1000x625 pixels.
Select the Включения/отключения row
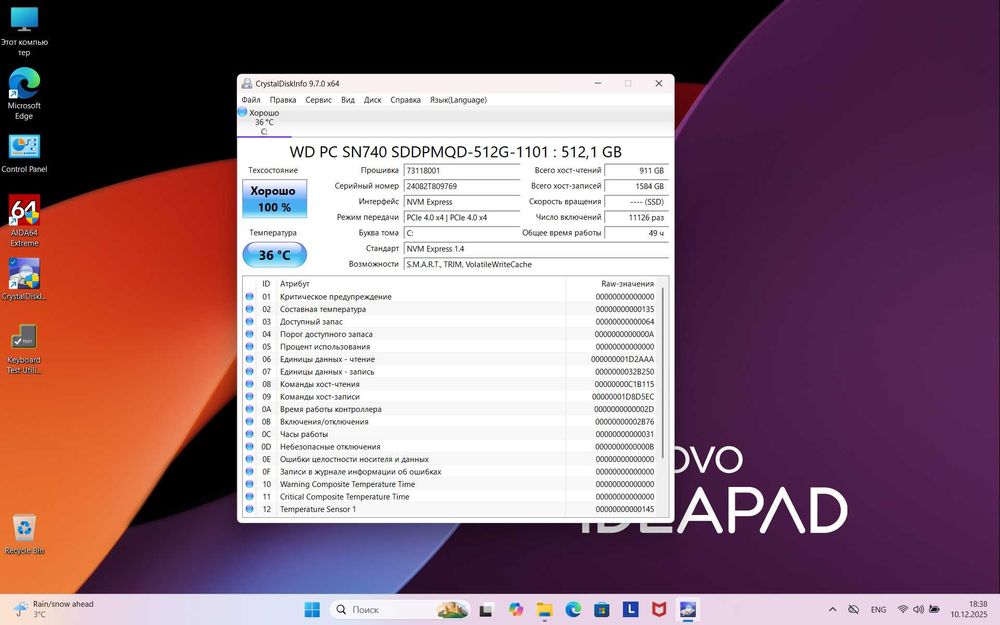pyautogui.click(x=451, y=422)
